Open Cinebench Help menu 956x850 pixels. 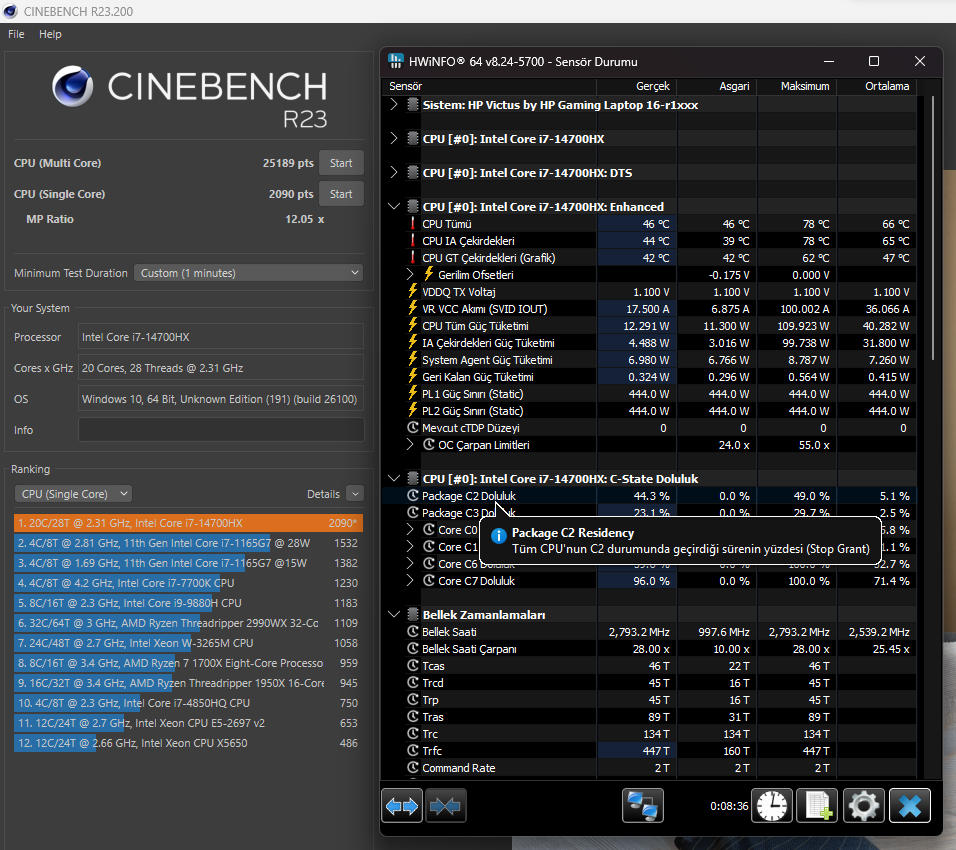coord(50,34)
